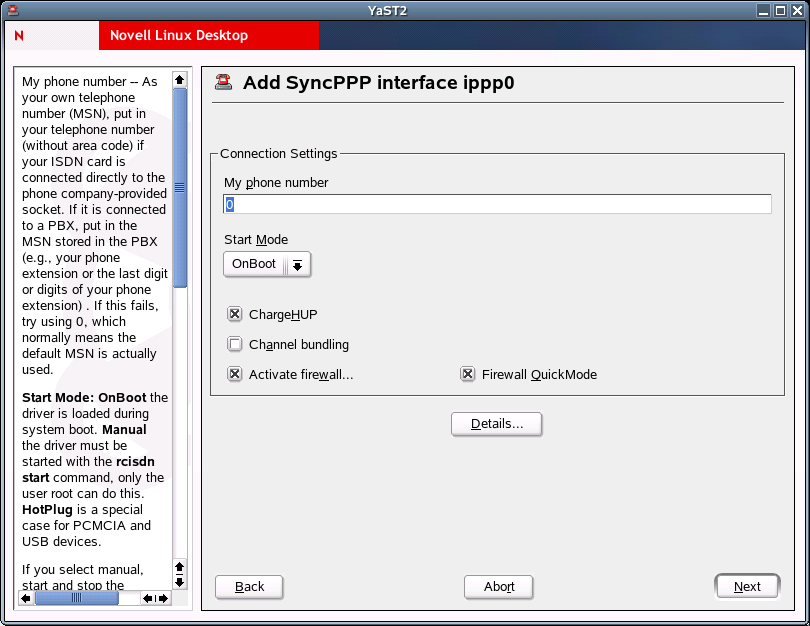Uncheck Firewall QuickMode
810x626 pixels.
point(468,374)
